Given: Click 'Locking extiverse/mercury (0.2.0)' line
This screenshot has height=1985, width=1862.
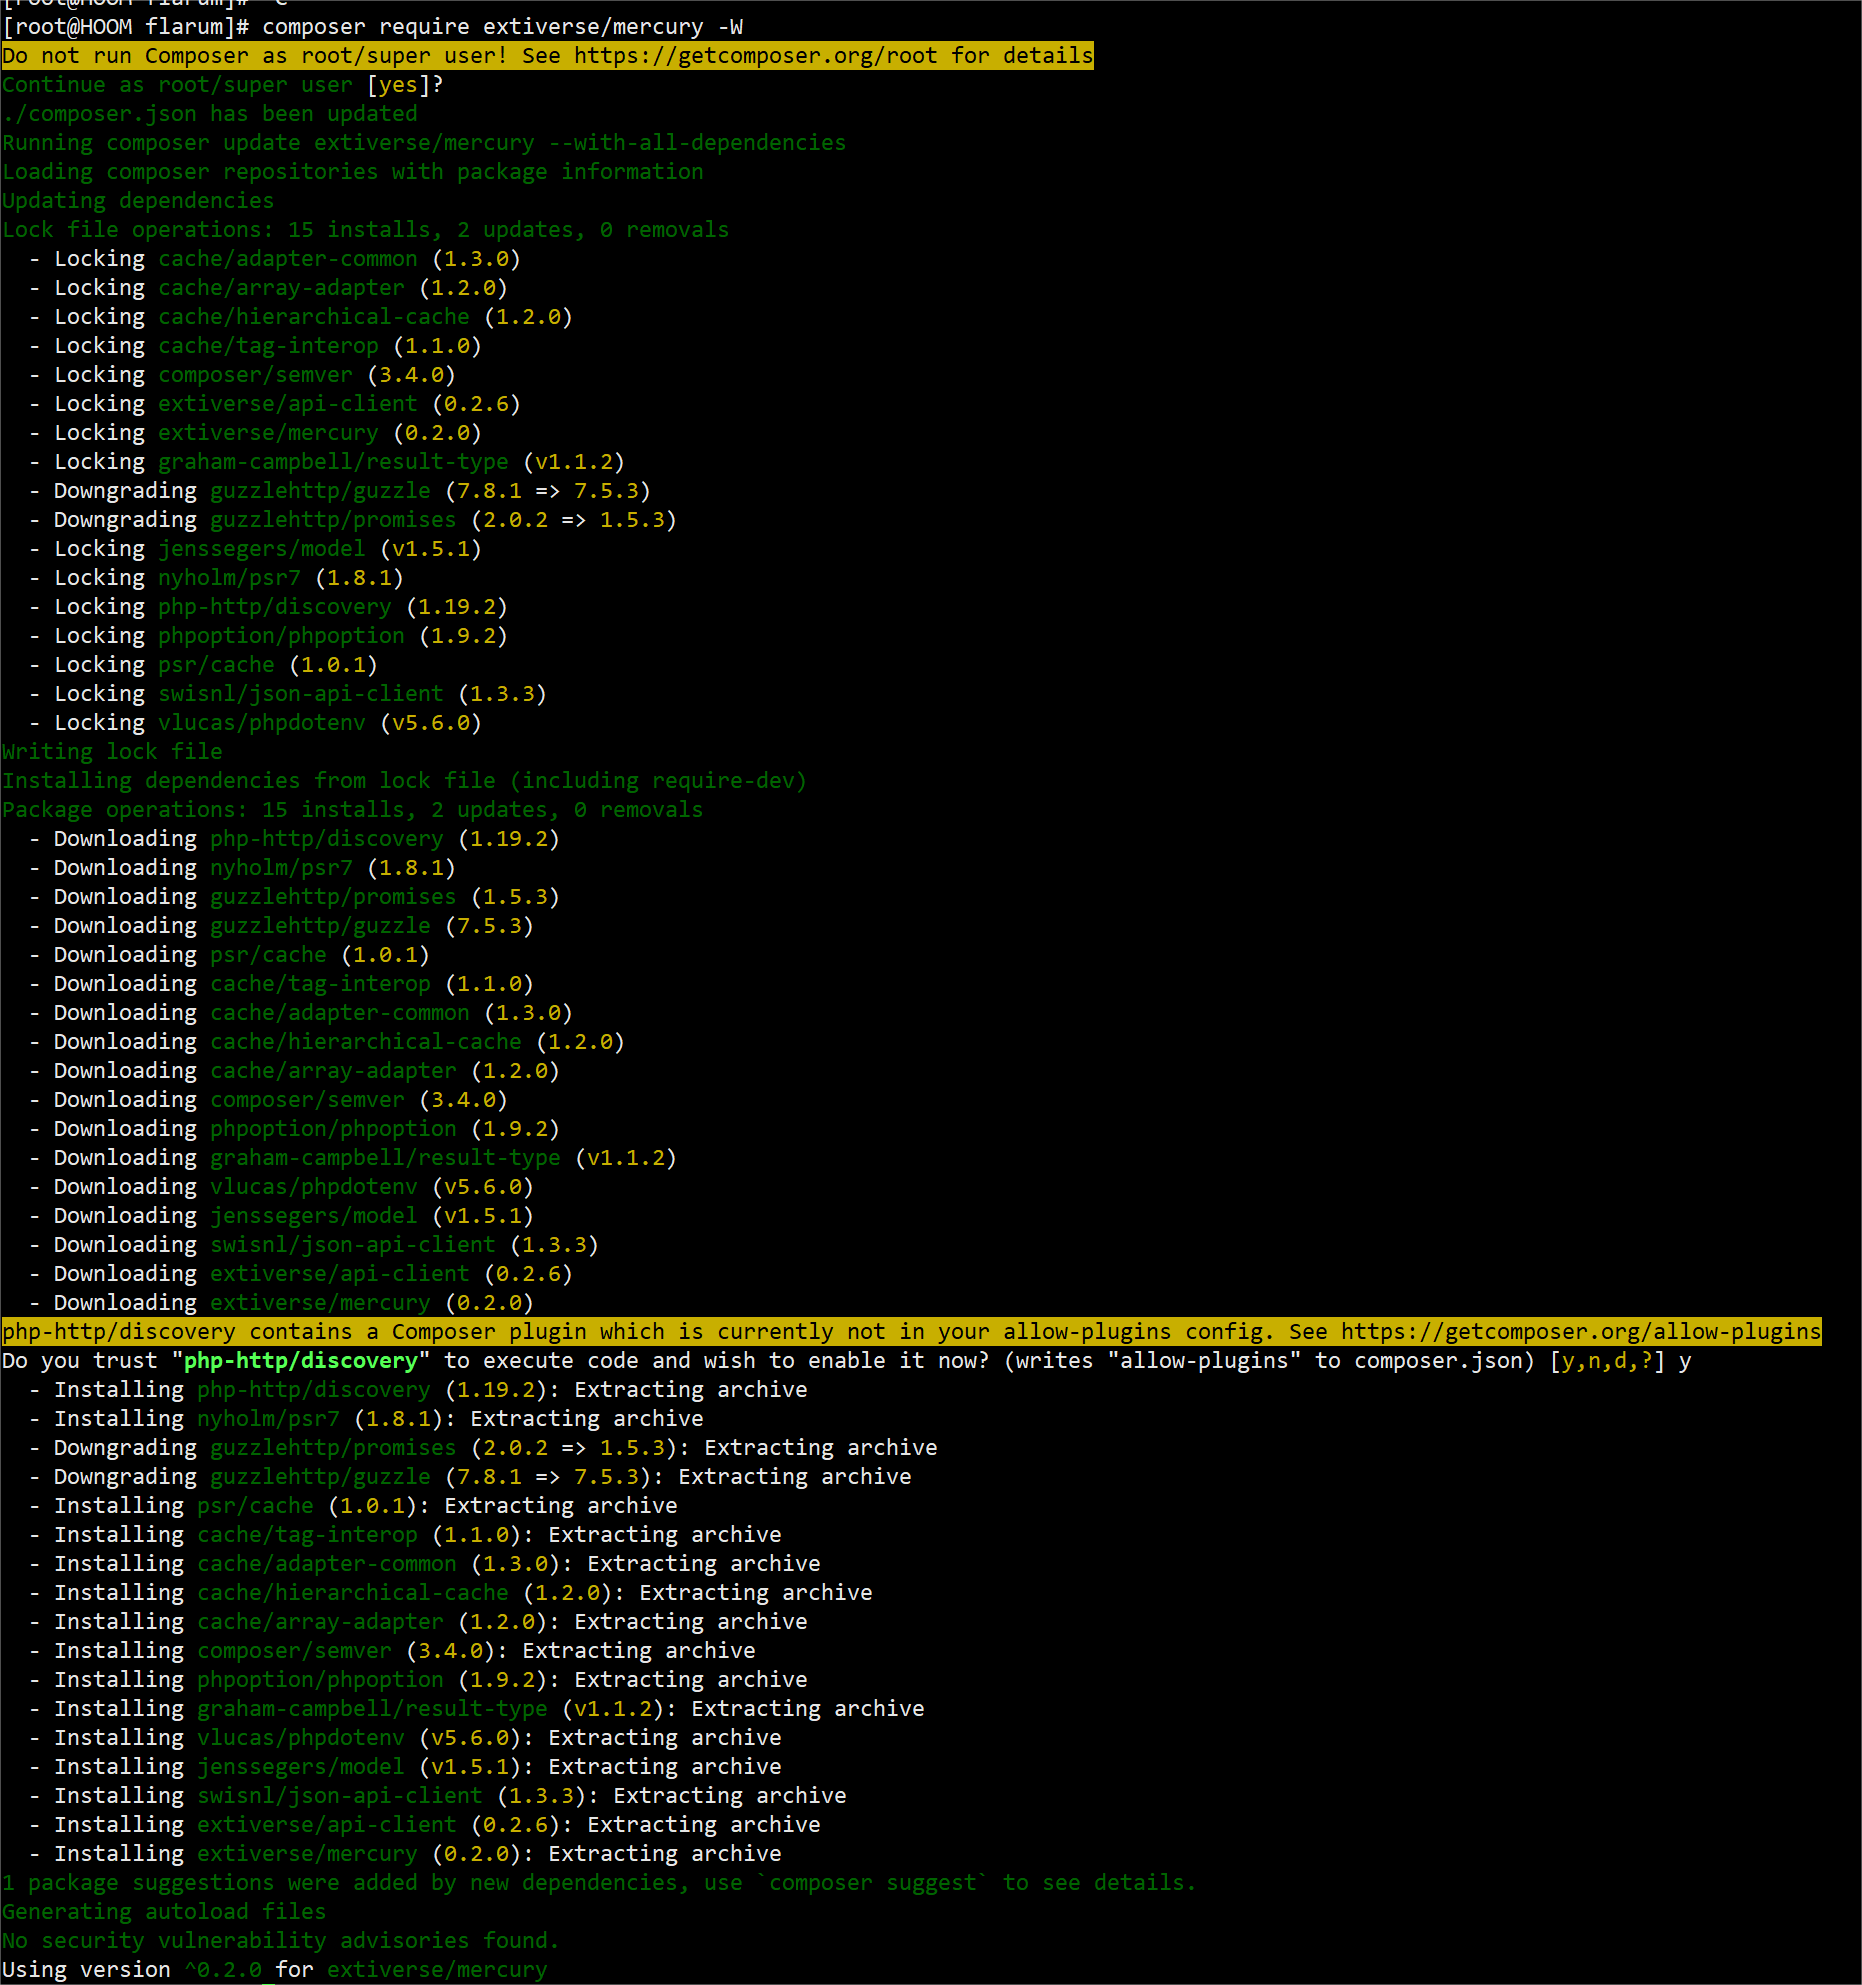Looking at the screenshot, I should coord(255,433).
